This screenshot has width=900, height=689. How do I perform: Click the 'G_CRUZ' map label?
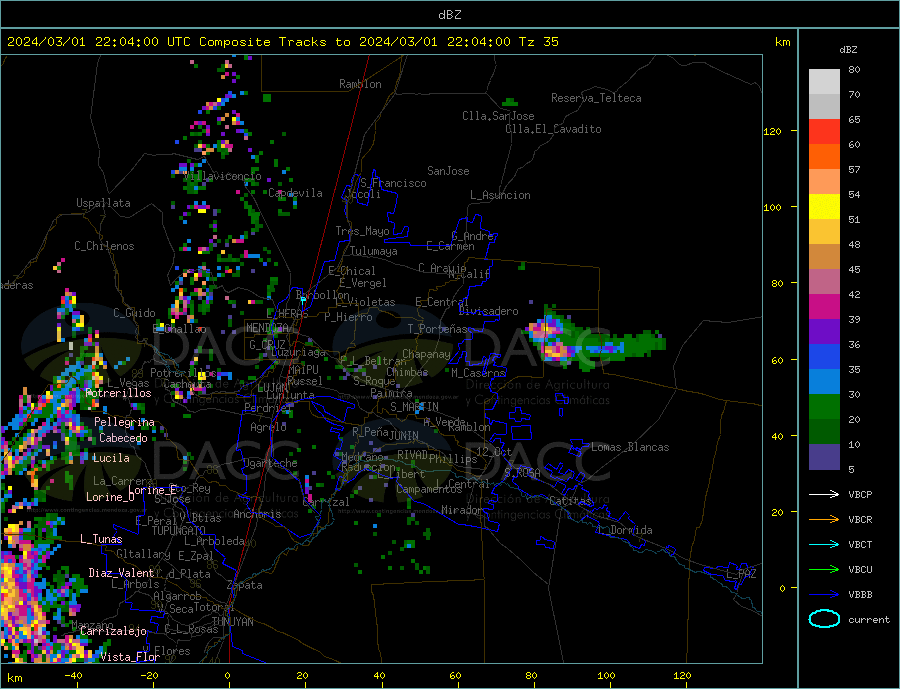(x=267, y=344)
